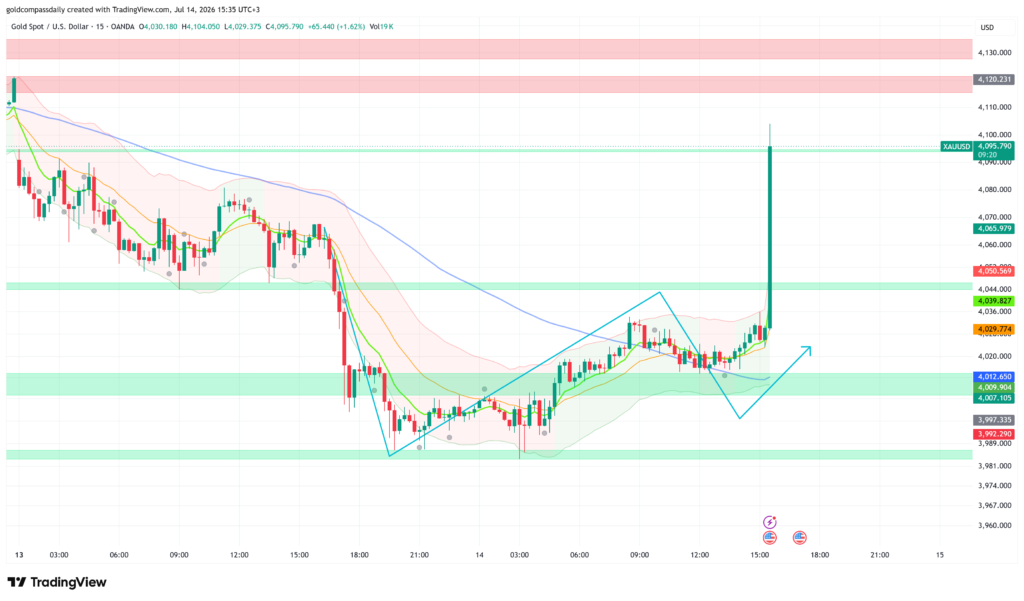The height and width of the screenshot is (601, 1024).
Task: Click the orange 4,029.774 price label
Action: pyautogui.click(x=994, y=330)
